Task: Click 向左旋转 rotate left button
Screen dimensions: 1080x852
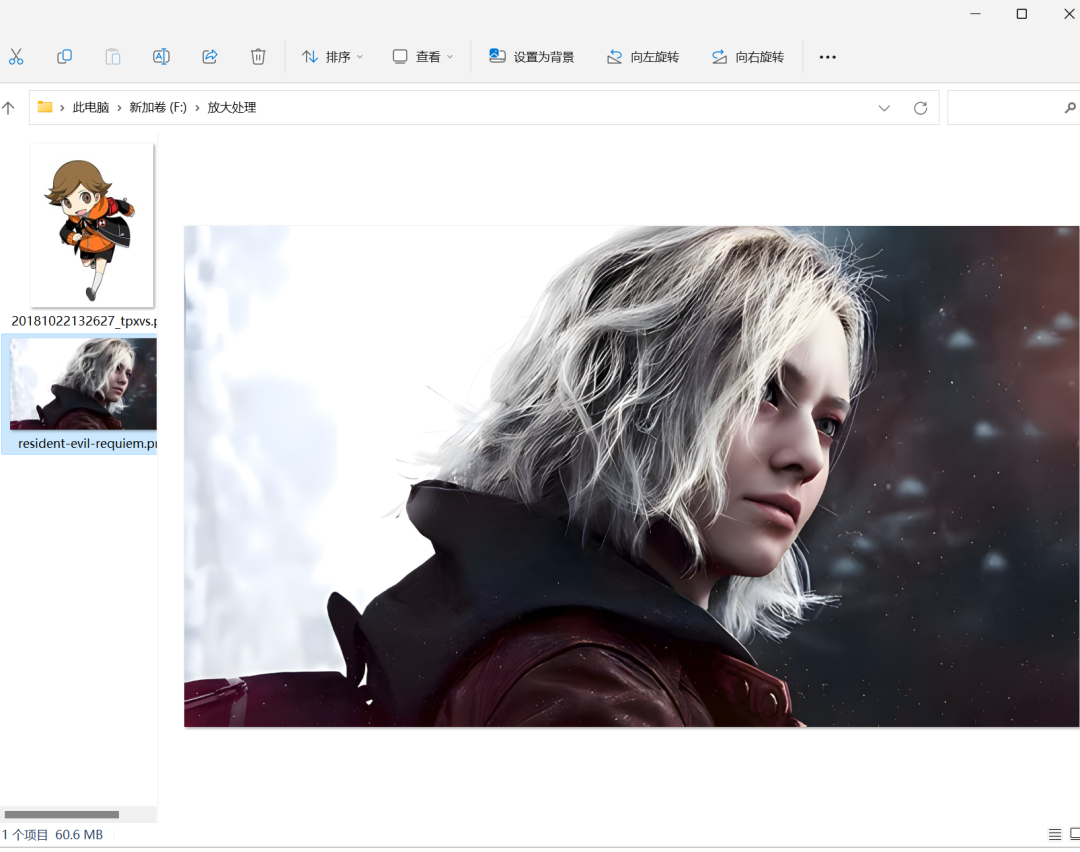Action: point(643,56)
